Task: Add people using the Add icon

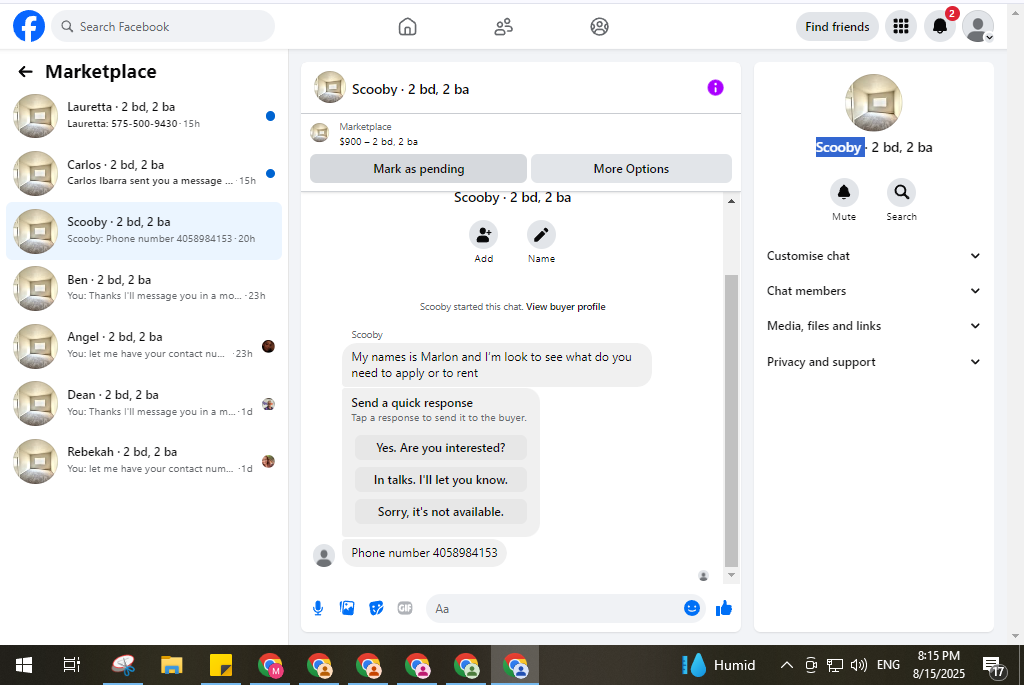Action: [484, 235]
